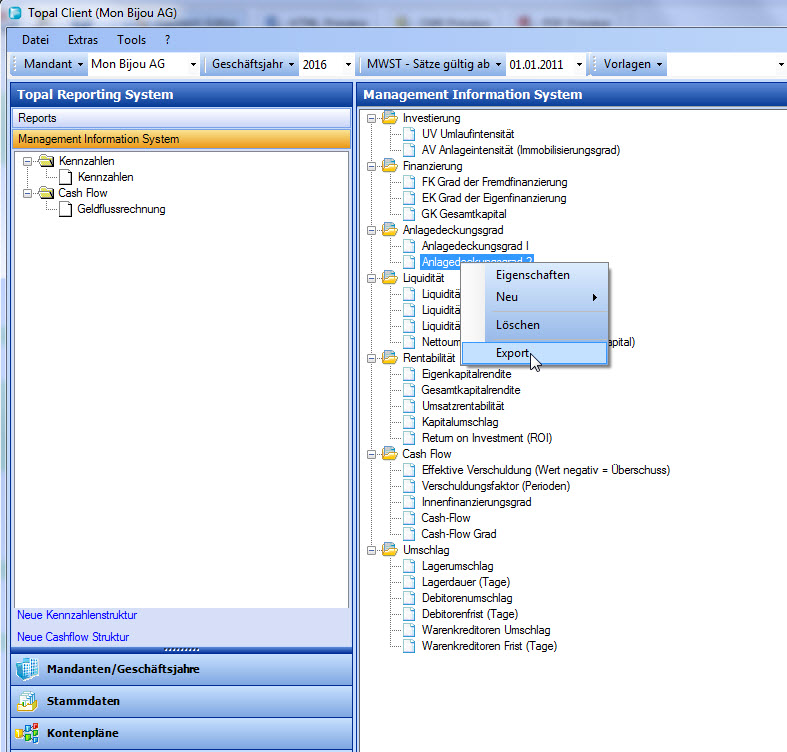Click the Geldflussrechnung document icon

pos(66,209)
